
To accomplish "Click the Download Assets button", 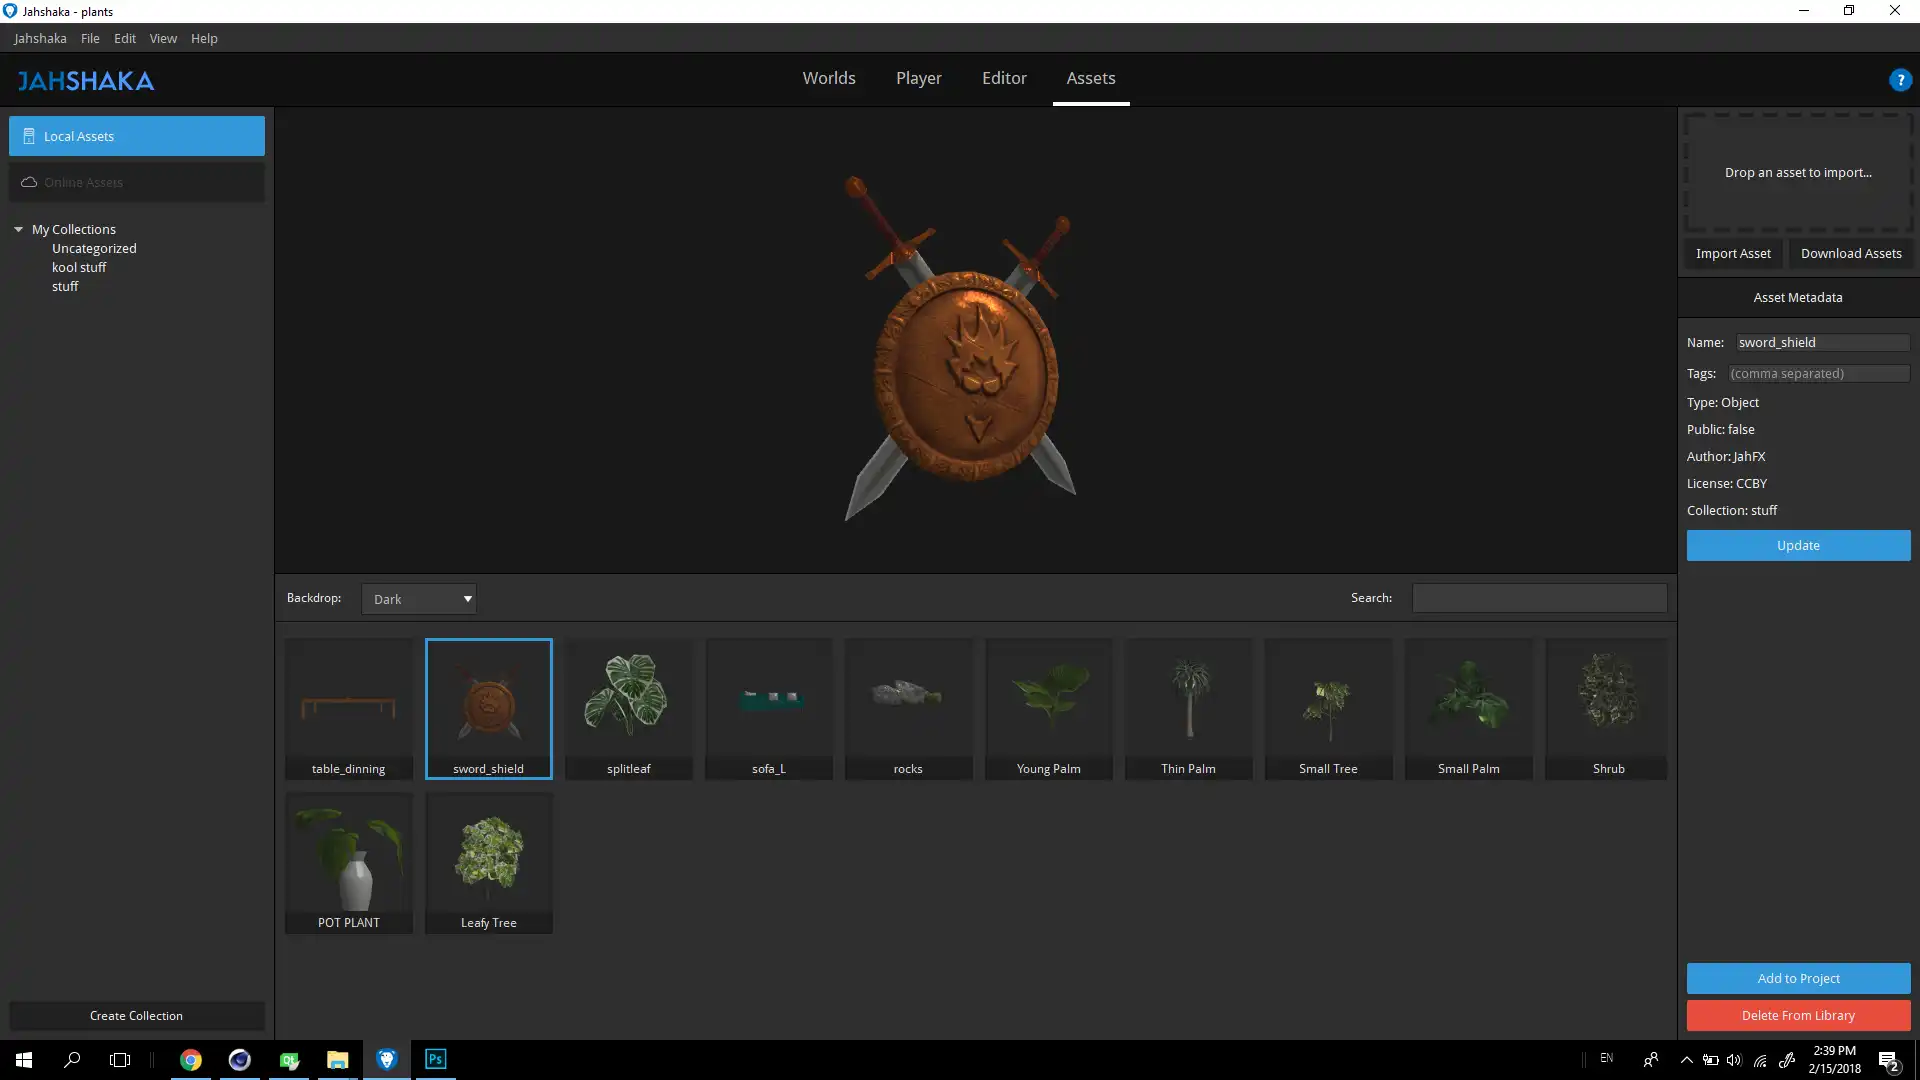I will (x=1851, y=253).
